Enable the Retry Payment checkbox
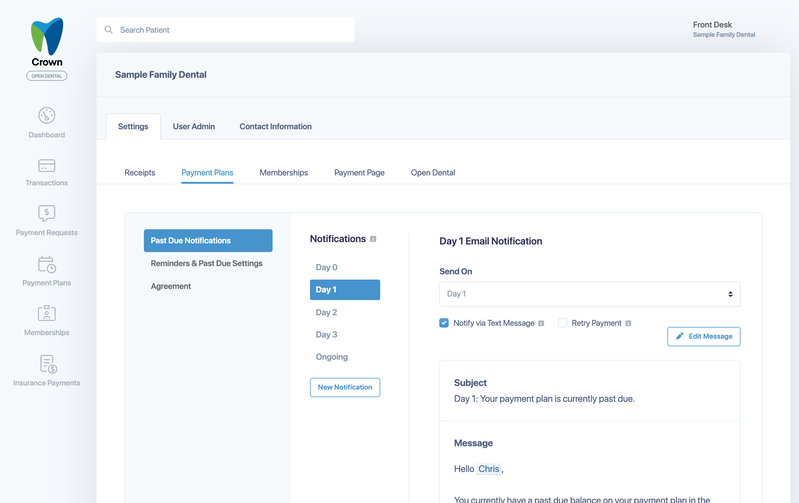The width and height of the screenshot is (799, 503). tap(563, 323)
